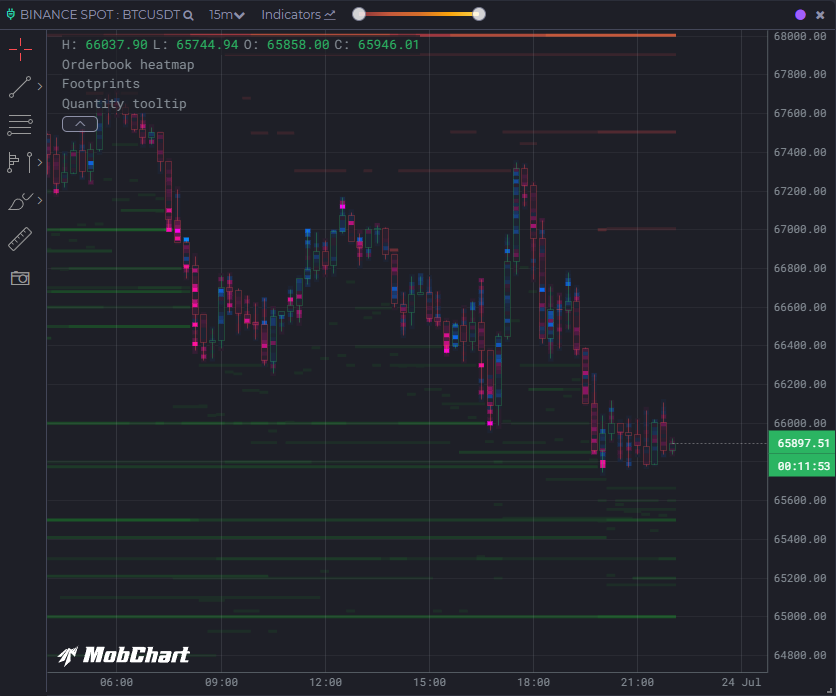Select the horizontal levels tool
Image resolution: width=836 pixels, height=696 pixels.
coord(20,125)
